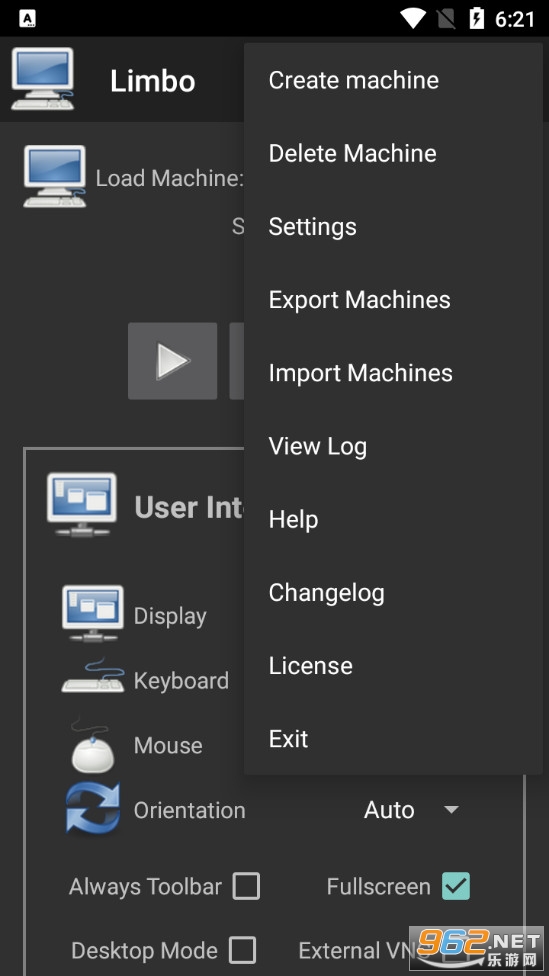Choose Delete Machine menu entry
Screen dimensions: 549x976
point(393,154)
